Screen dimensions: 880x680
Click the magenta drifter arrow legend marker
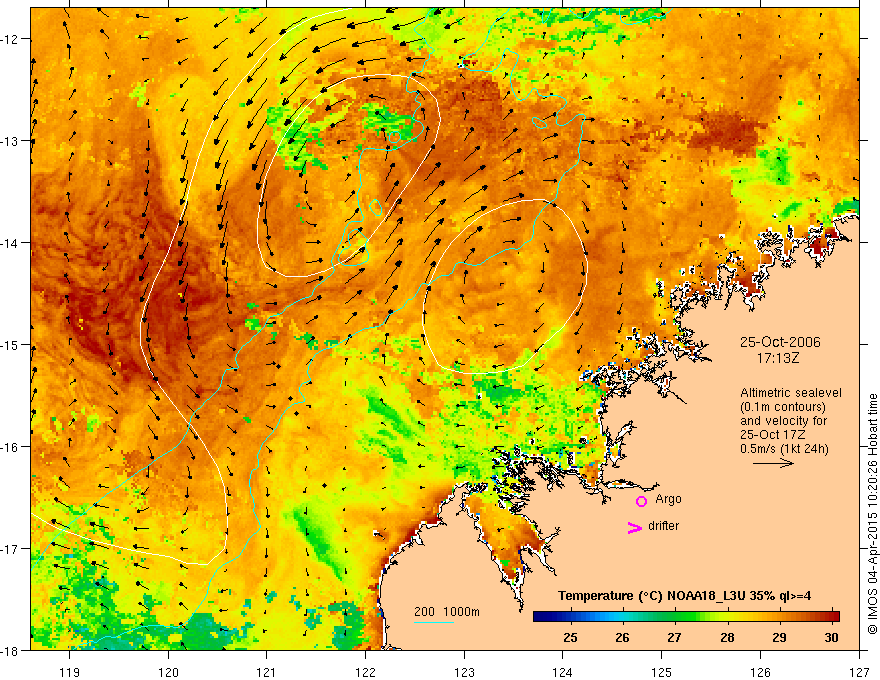click(634, 527)
